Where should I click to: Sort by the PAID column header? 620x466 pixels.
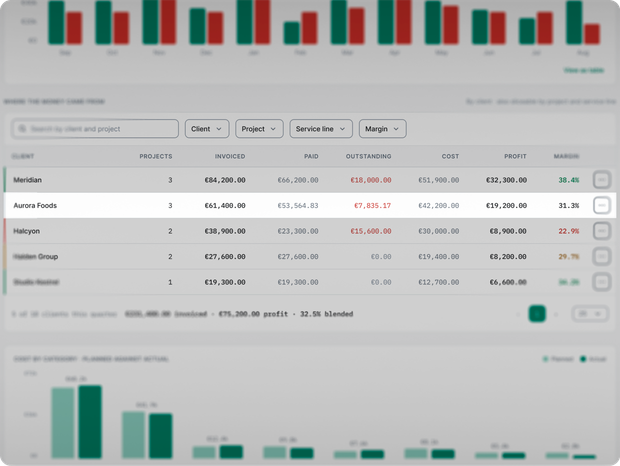(x=311, y=157)
